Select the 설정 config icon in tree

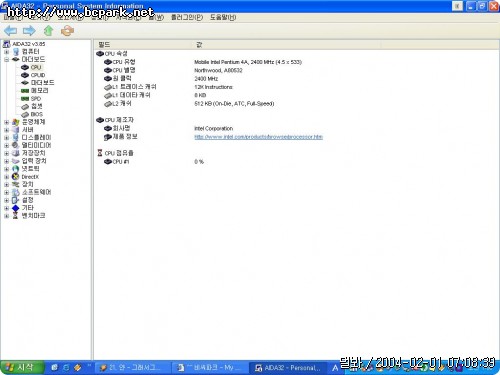[16, 200]
